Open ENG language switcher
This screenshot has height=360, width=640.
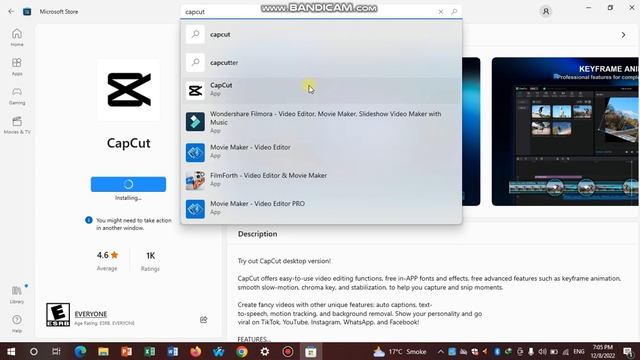[579, 351]
